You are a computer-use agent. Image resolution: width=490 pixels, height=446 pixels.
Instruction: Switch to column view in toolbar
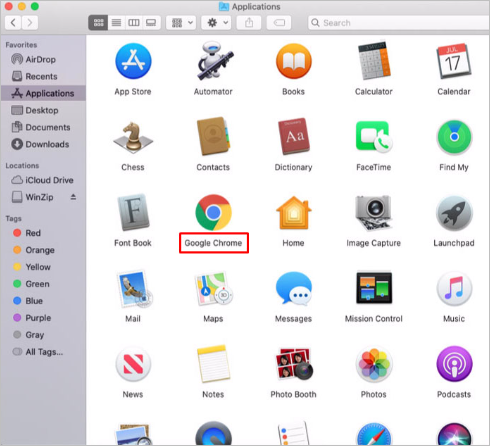(134, 23)
